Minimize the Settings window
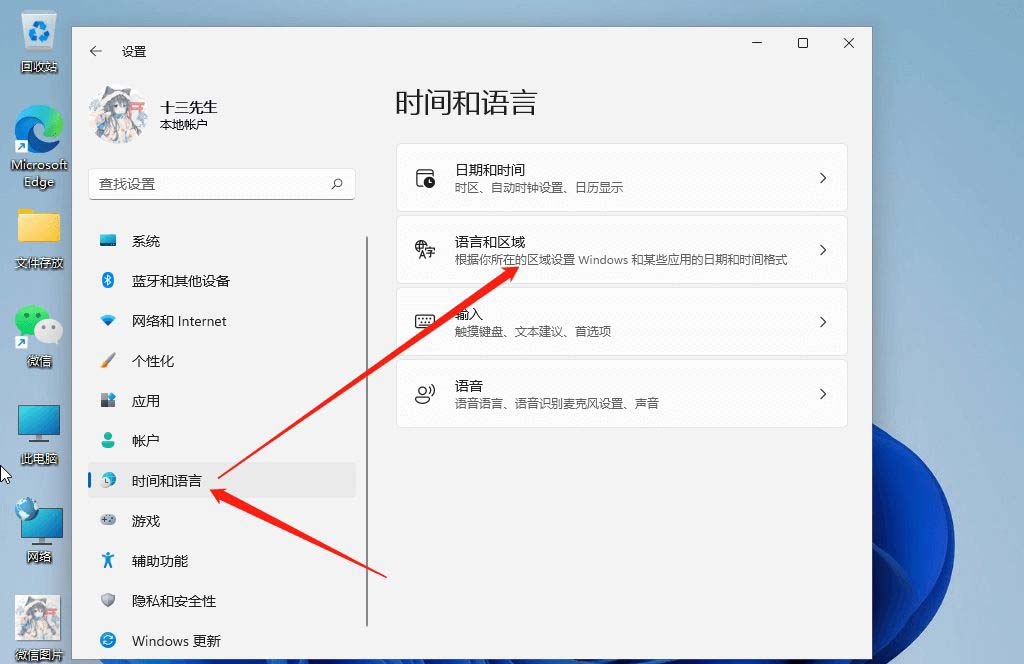This screenshot has width=1024, height=664. (757, 43)
